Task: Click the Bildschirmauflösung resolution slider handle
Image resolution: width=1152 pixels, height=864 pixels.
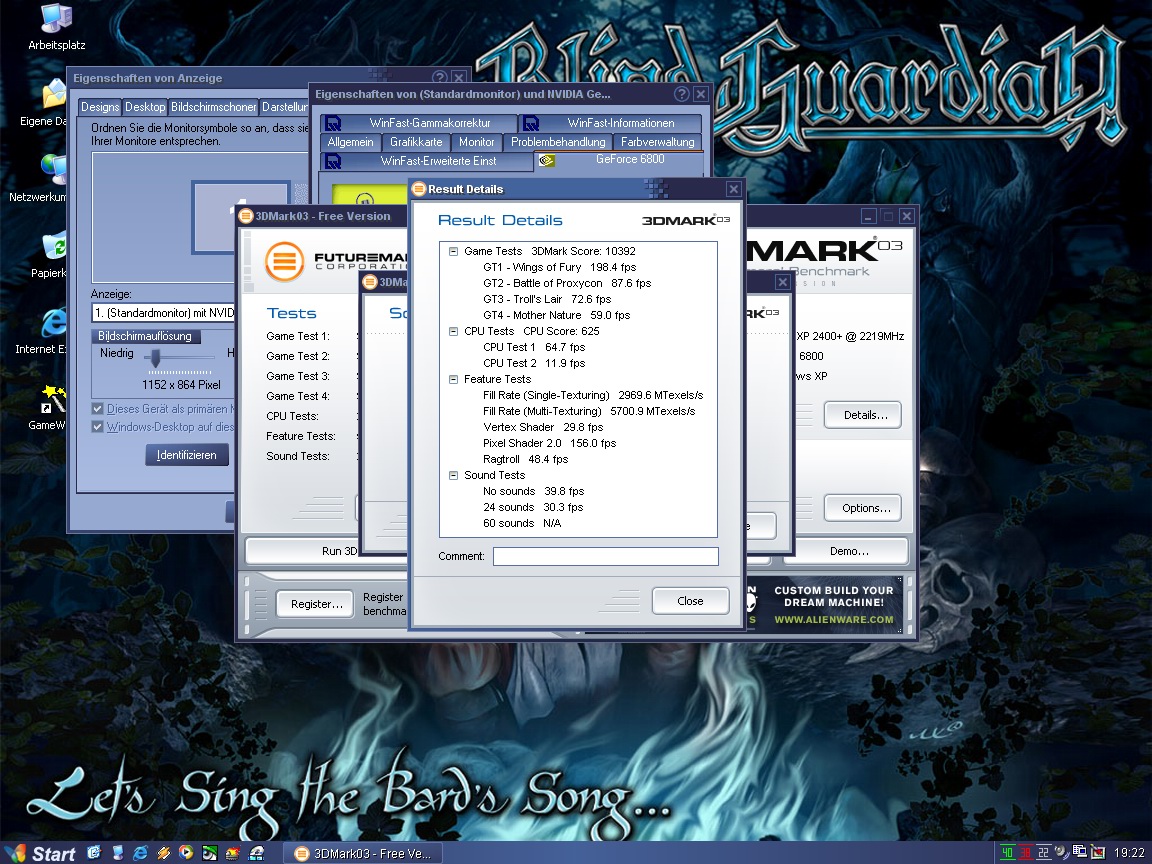Action: point(155,358)
